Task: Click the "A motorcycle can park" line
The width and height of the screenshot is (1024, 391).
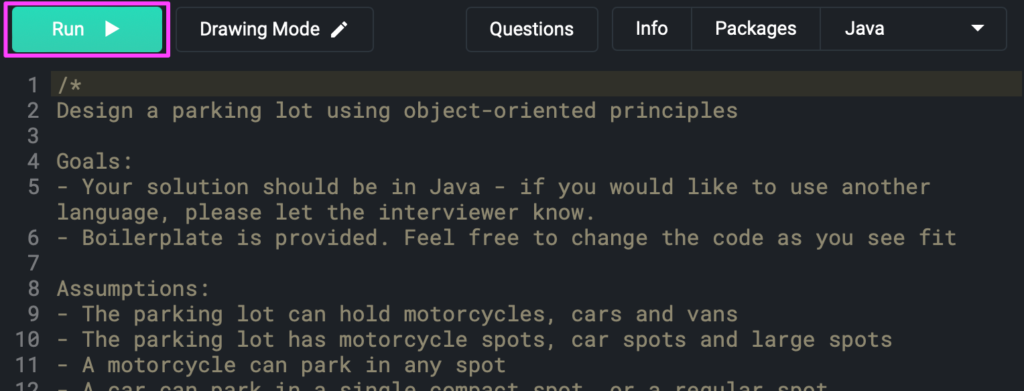Action: (281, 365)
